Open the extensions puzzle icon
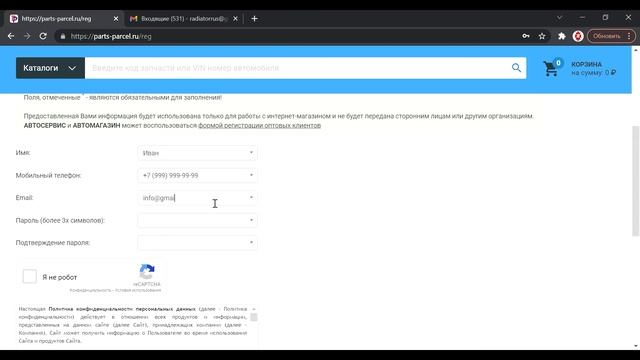This screenshot has height=360, width=640. pyautogui.click(x=562, y=36)
